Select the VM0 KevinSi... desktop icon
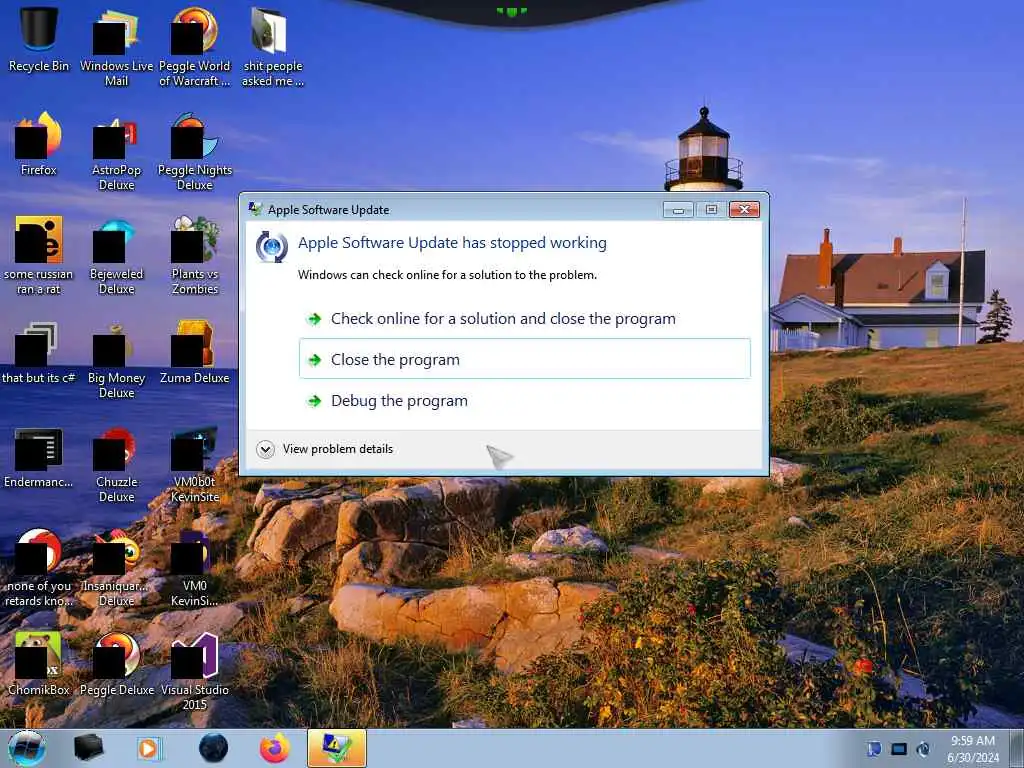The width and height of the screenshot is (1024, 768). (195, 567)
